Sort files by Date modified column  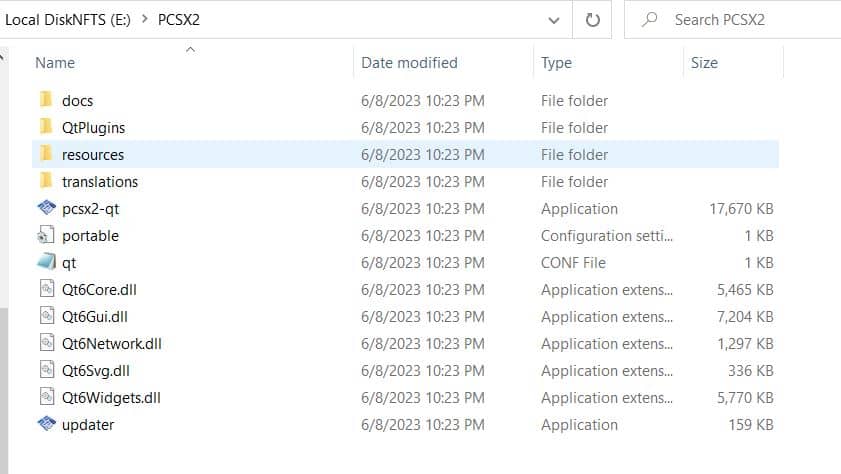(x=409, y=63)
